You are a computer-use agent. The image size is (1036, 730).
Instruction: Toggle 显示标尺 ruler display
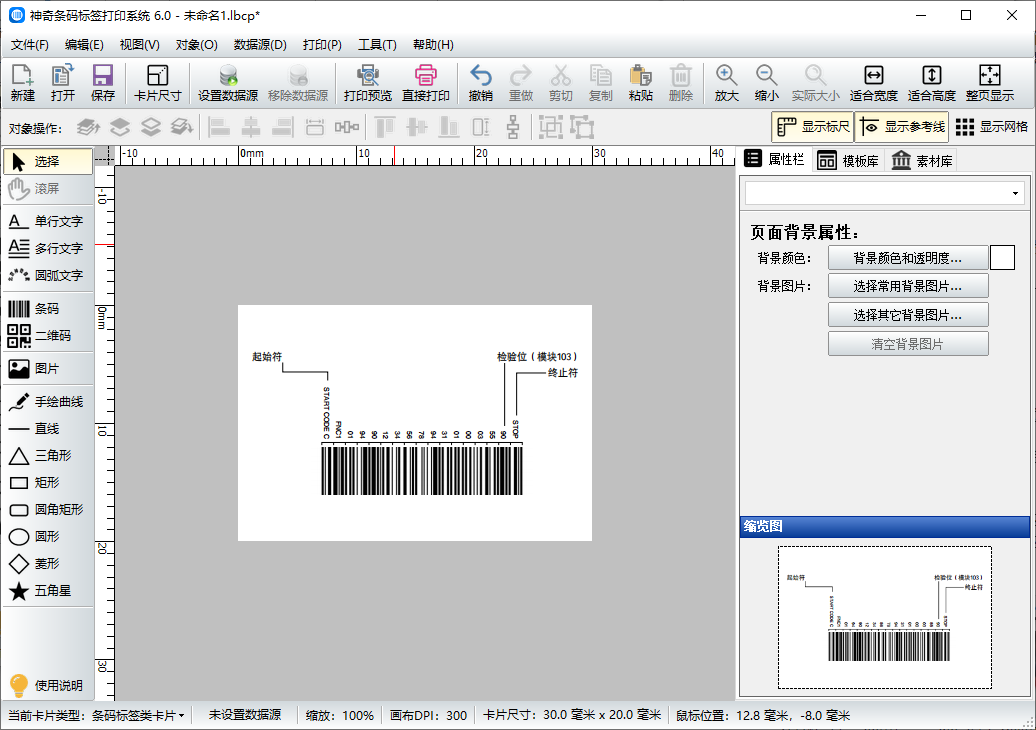813,127
